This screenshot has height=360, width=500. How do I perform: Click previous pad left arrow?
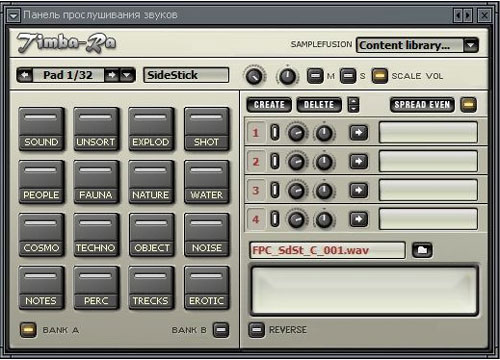coord(25,75)
